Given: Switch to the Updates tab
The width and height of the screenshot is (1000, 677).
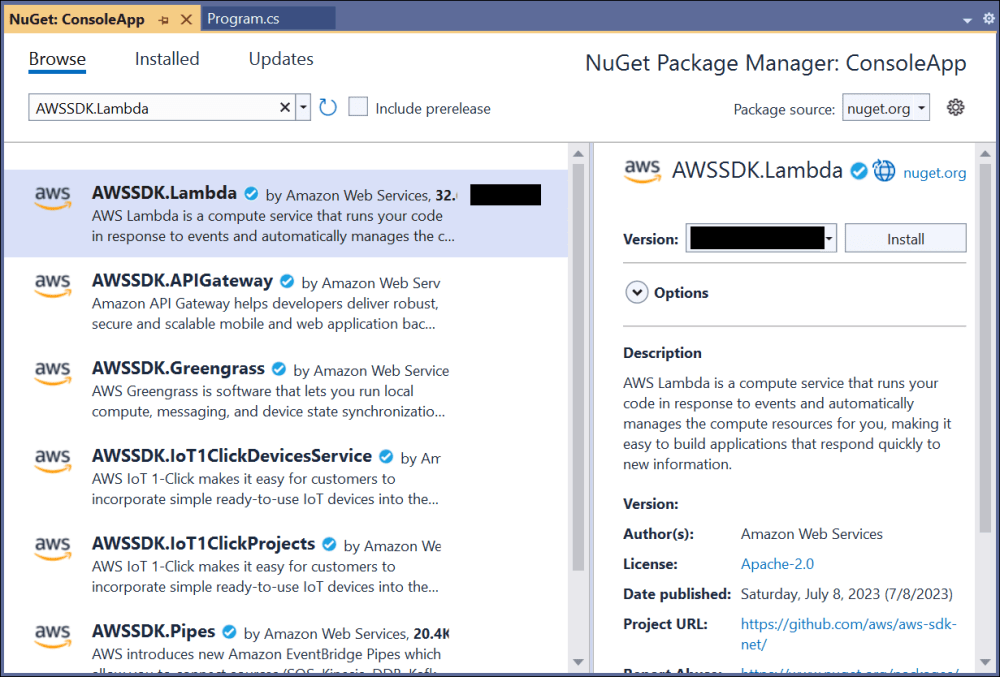Looking at the screenshot, I should (281, 59).
